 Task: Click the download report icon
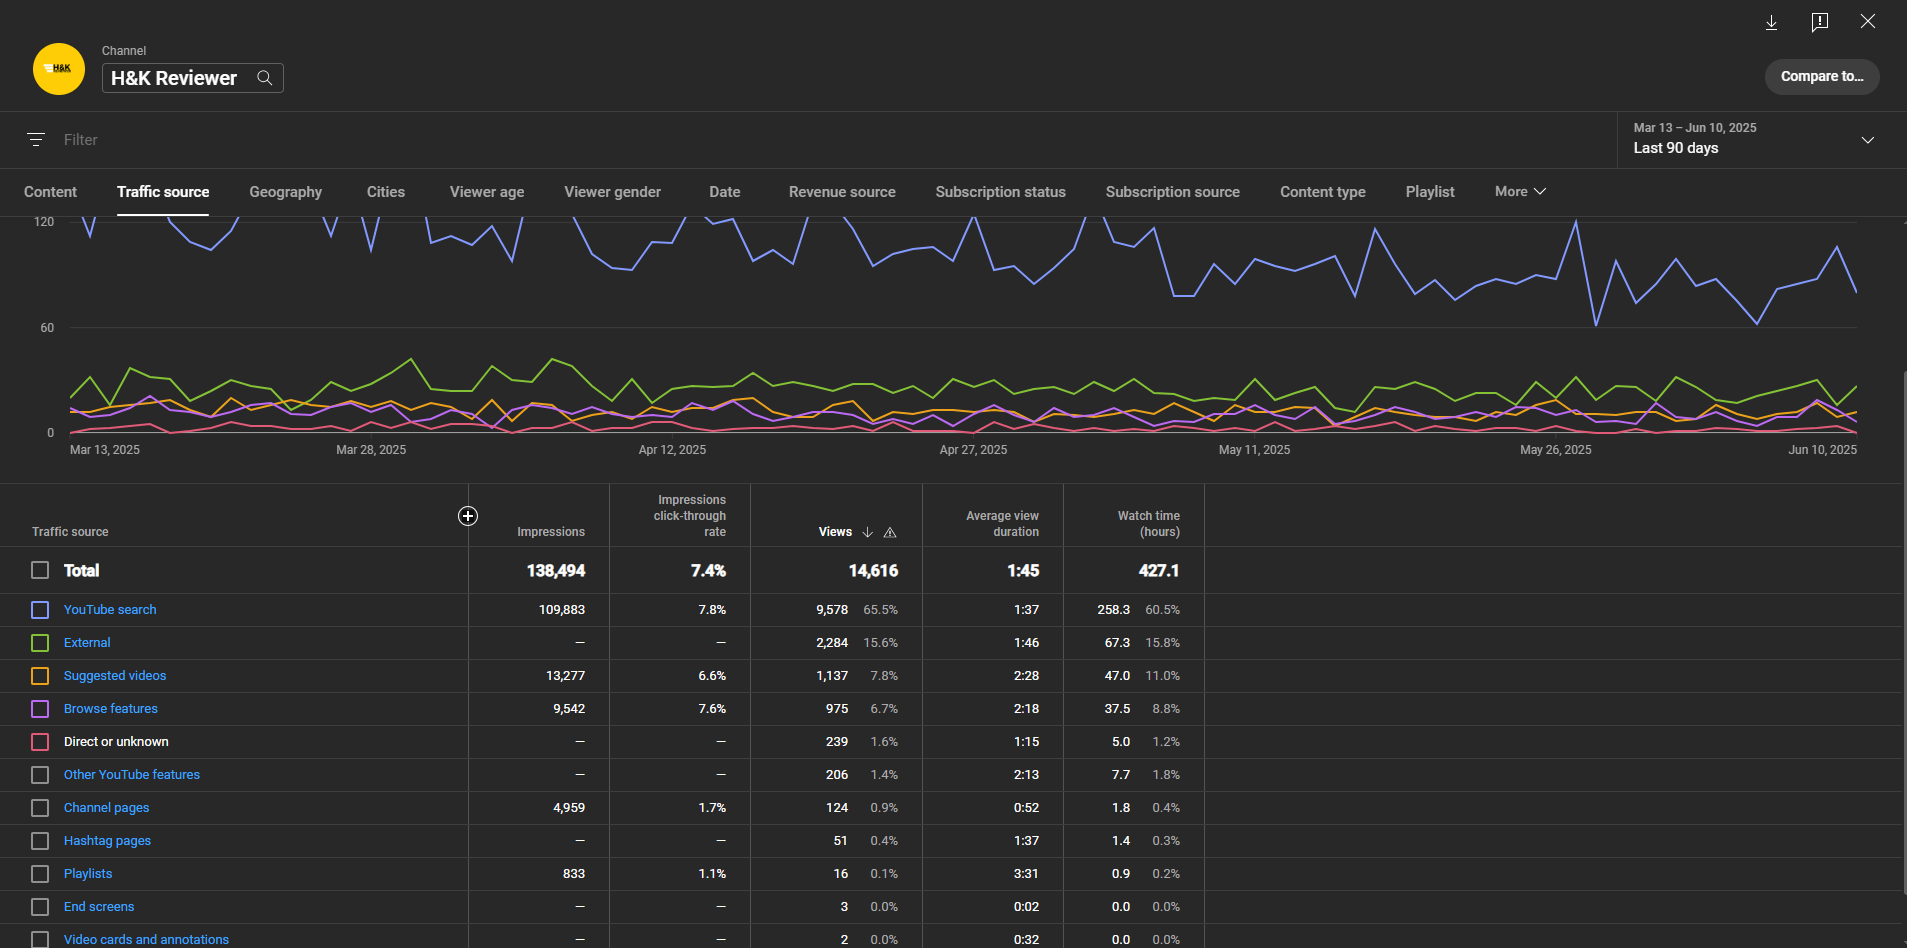[1771, 22]
